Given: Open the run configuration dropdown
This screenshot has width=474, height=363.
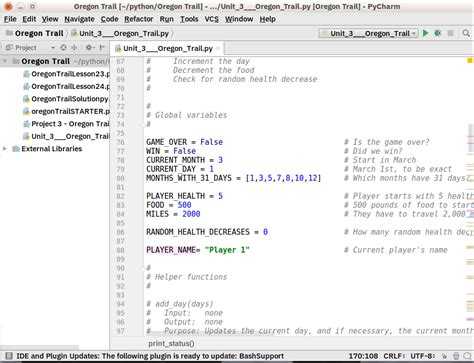Looking at the screenshot, I should click(x=368, y=33).
